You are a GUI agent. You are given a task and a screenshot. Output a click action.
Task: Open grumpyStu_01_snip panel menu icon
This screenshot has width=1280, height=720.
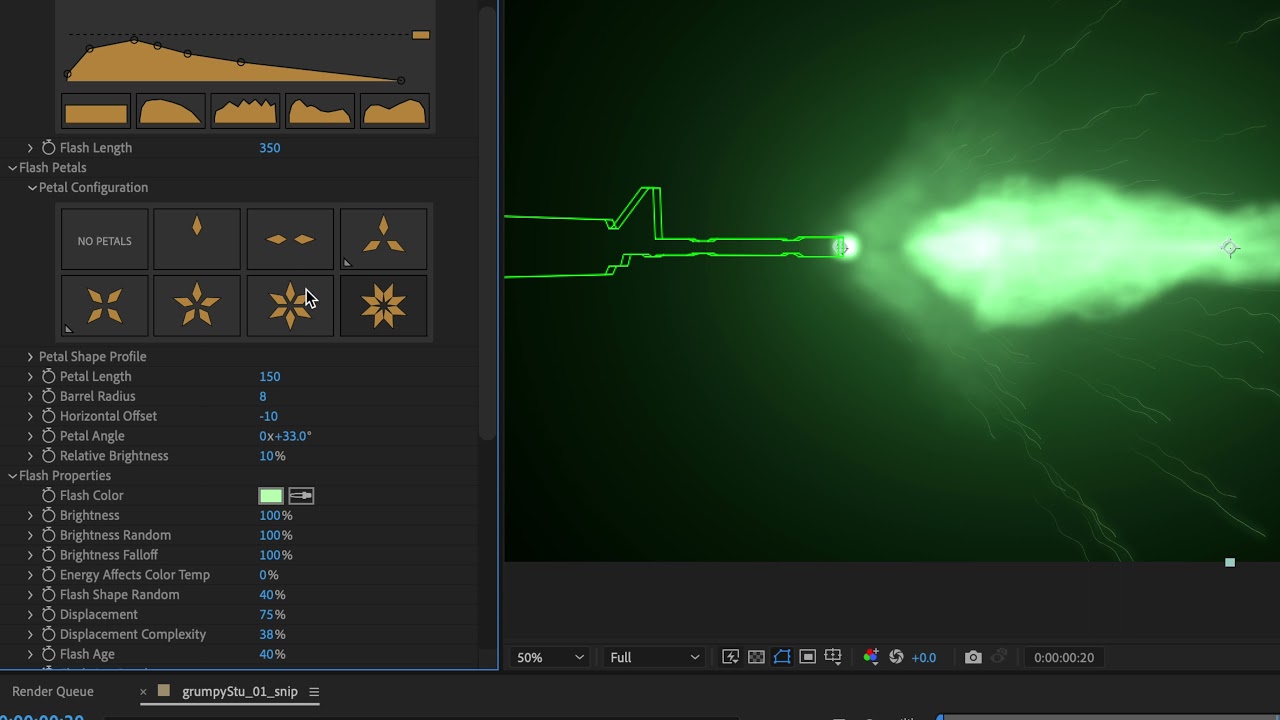(314, 691)
